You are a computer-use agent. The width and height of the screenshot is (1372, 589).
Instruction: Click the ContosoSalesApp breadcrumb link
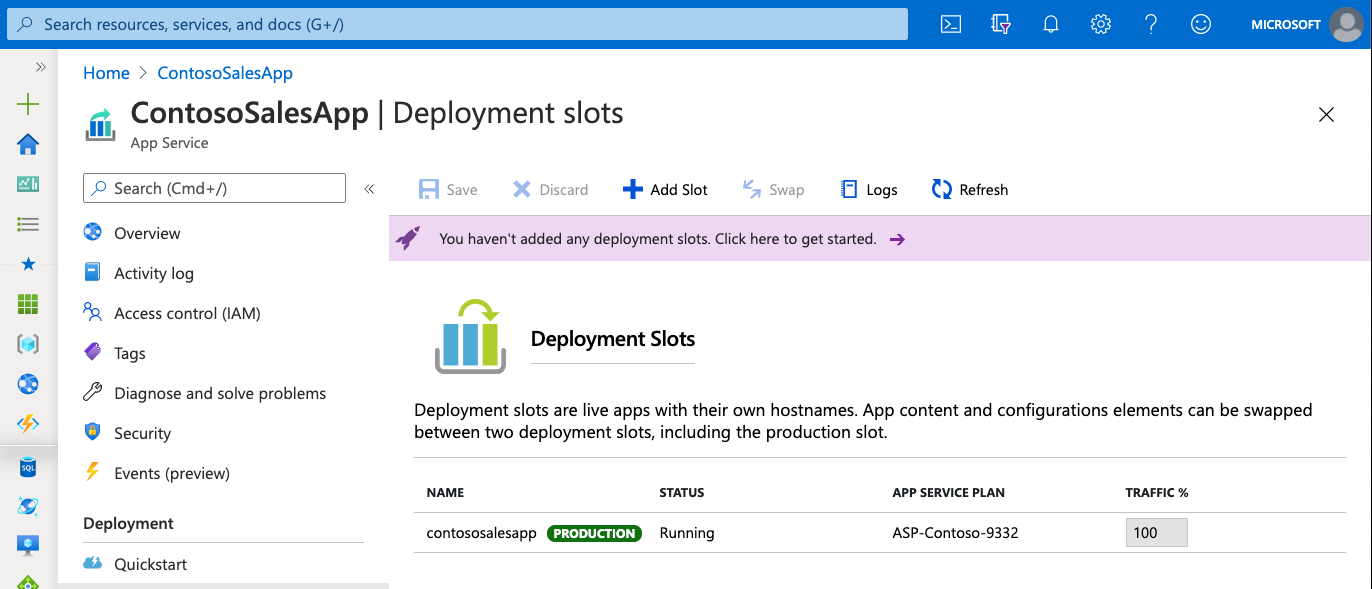tap(225, 73)
